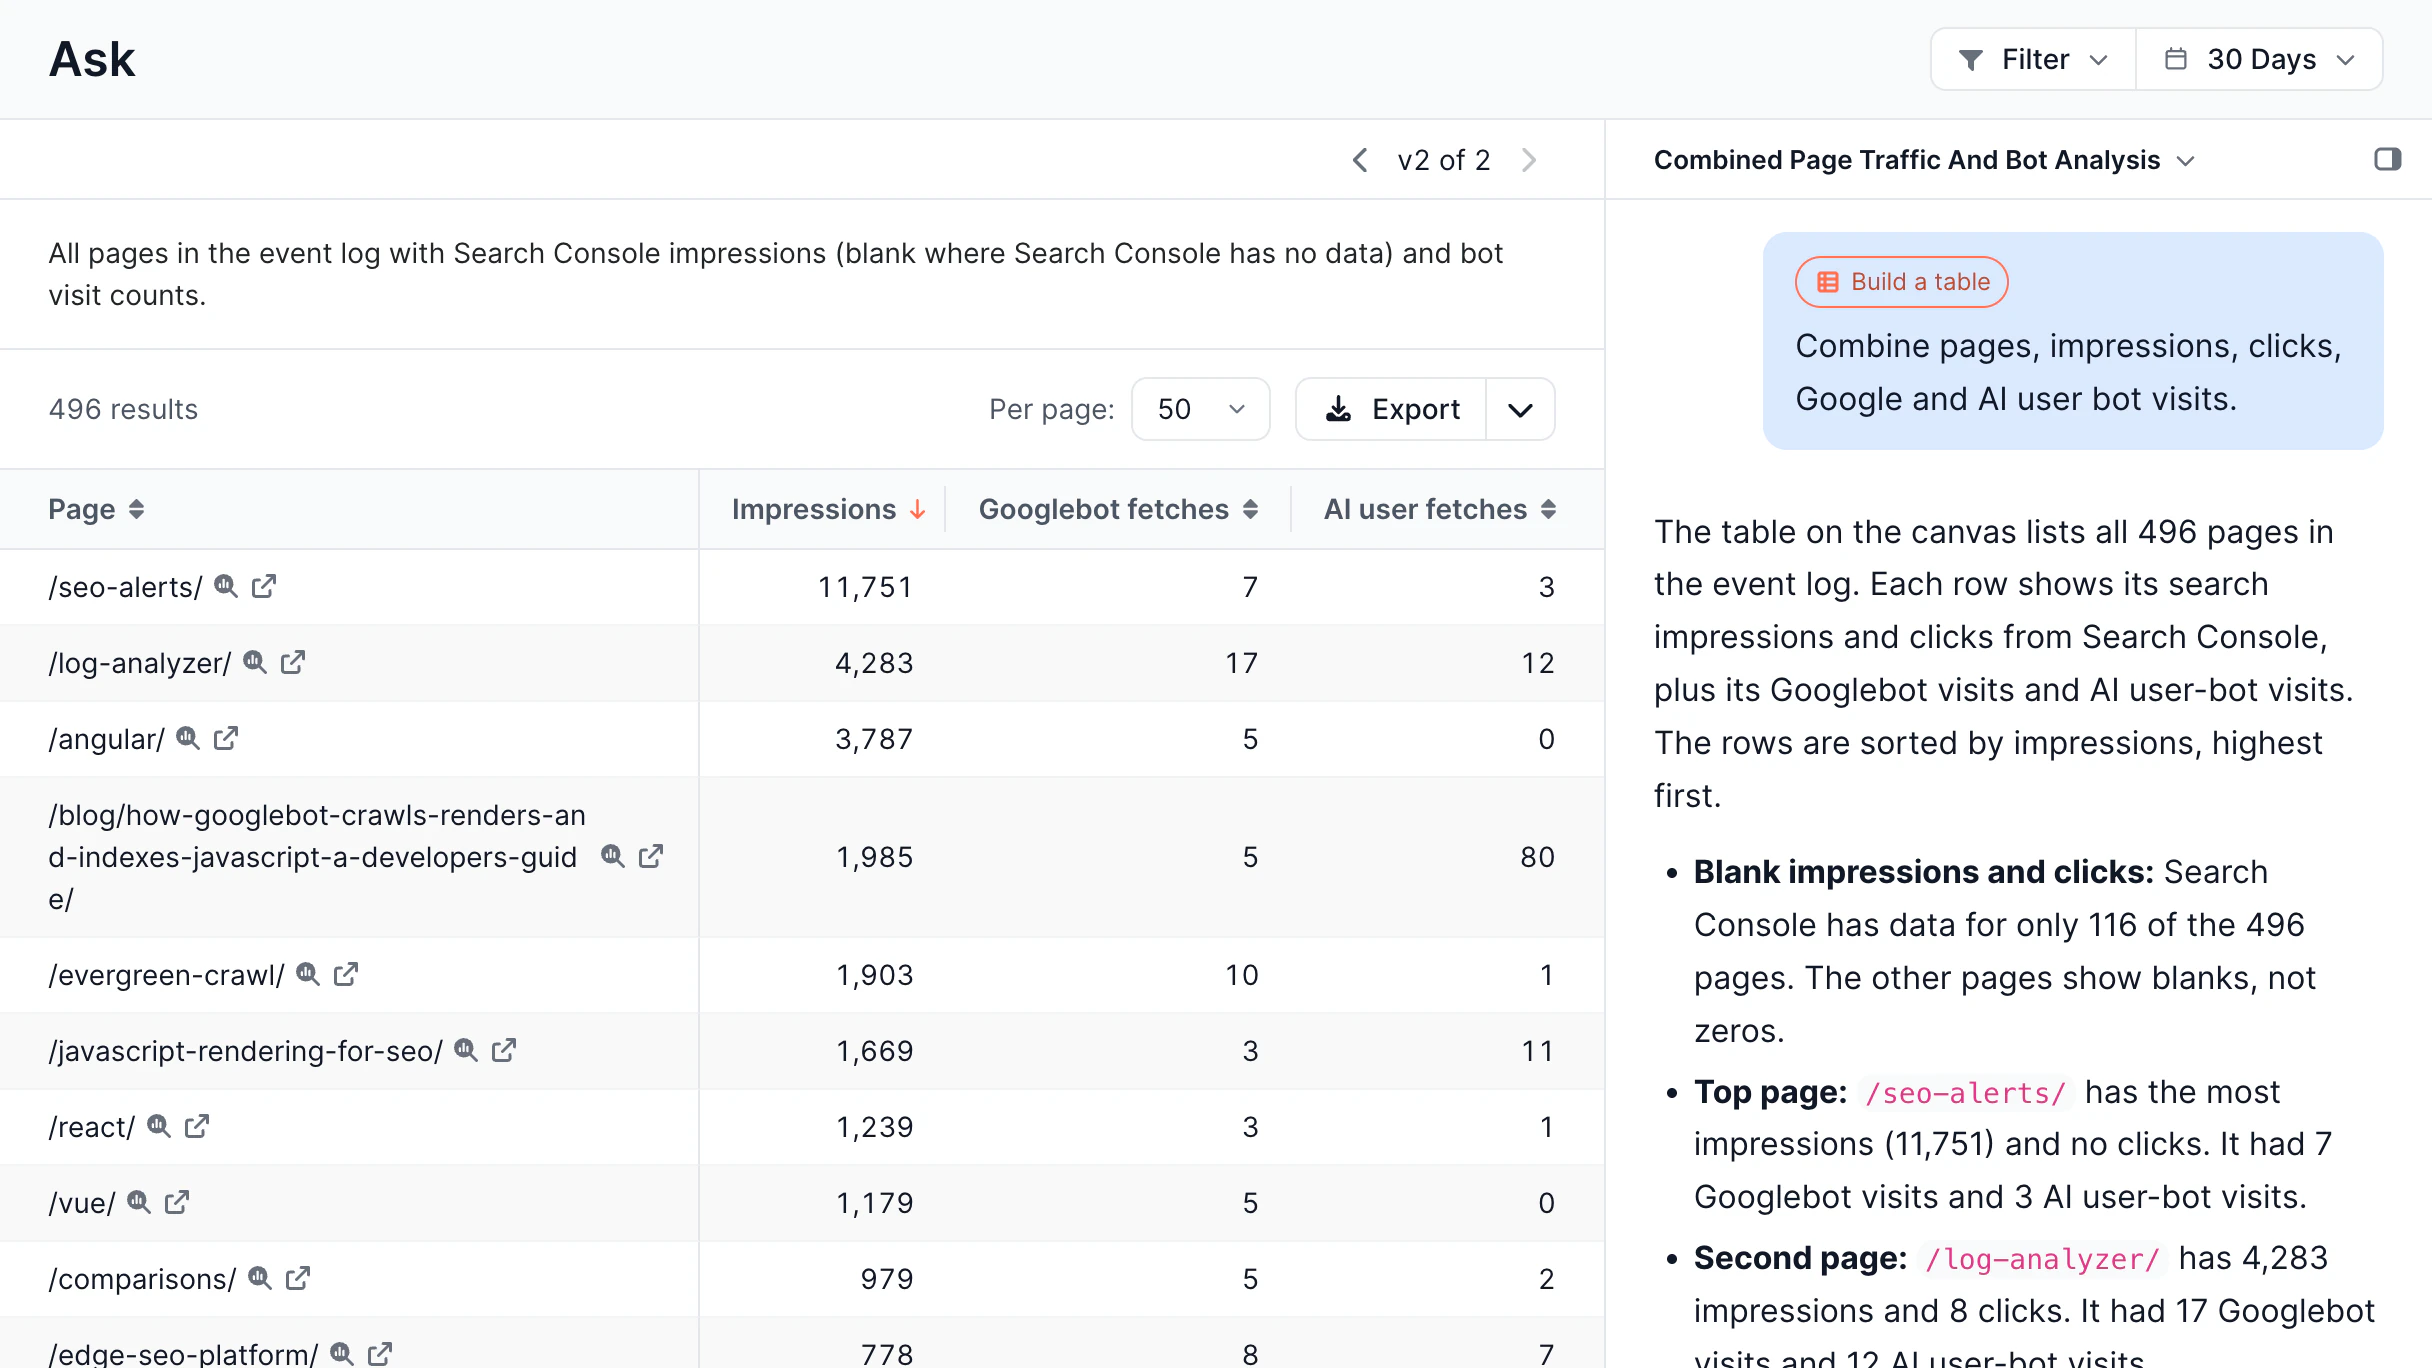Open /angular/ external link icon
The width and height of the screenshot is (2432, 1368).
click(226, 738)
